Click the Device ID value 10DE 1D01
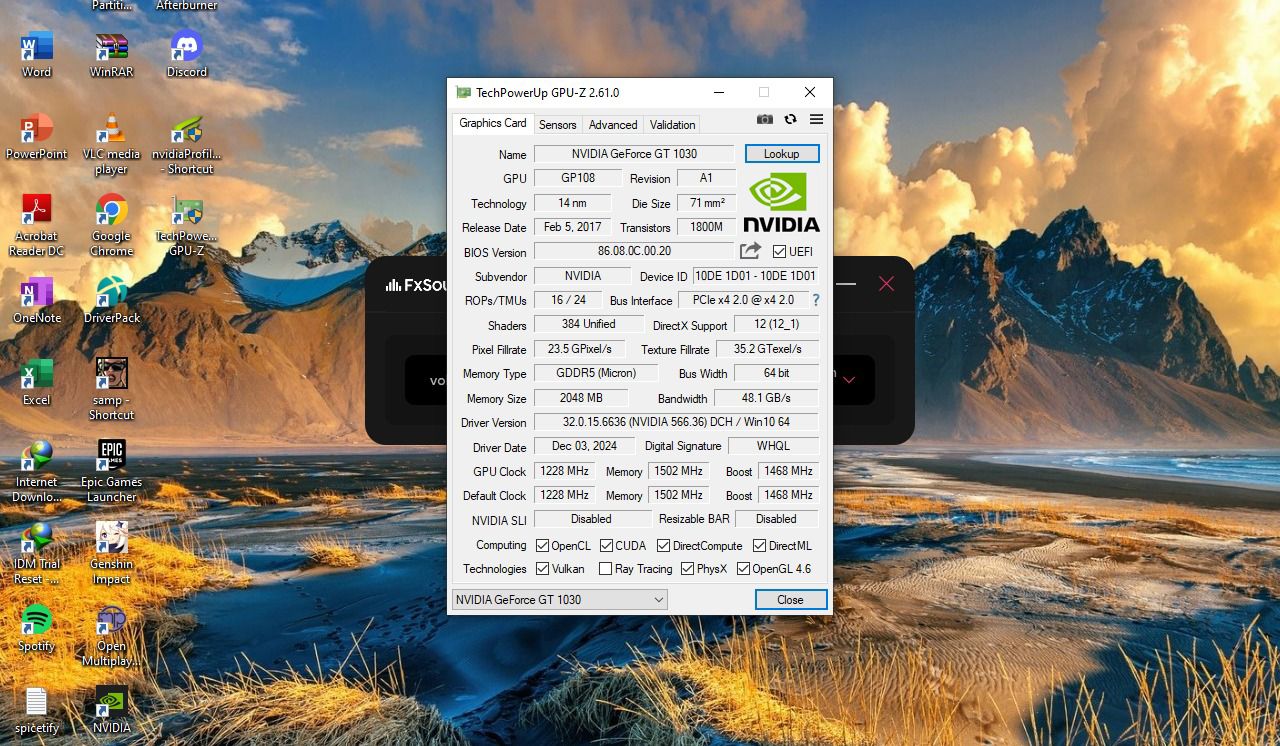The height and width of the screenshot is (746, 1280). (755, 276)
